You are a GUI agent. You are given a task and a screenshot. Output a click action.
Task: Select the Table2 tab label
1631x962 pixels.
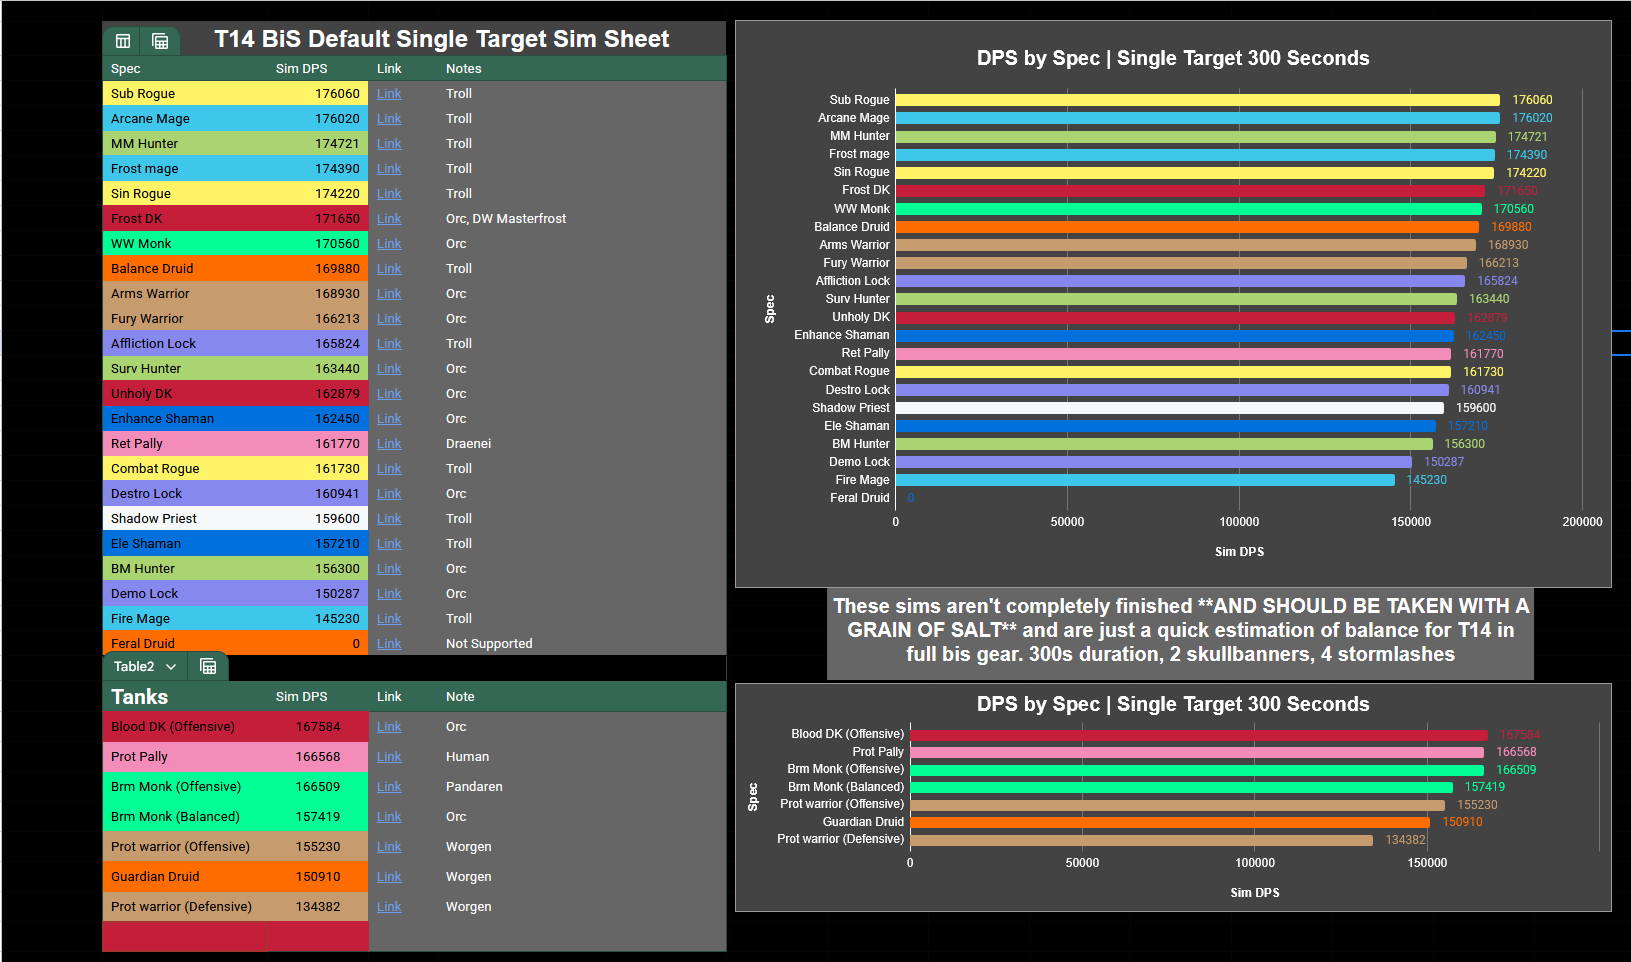point(134,666)
